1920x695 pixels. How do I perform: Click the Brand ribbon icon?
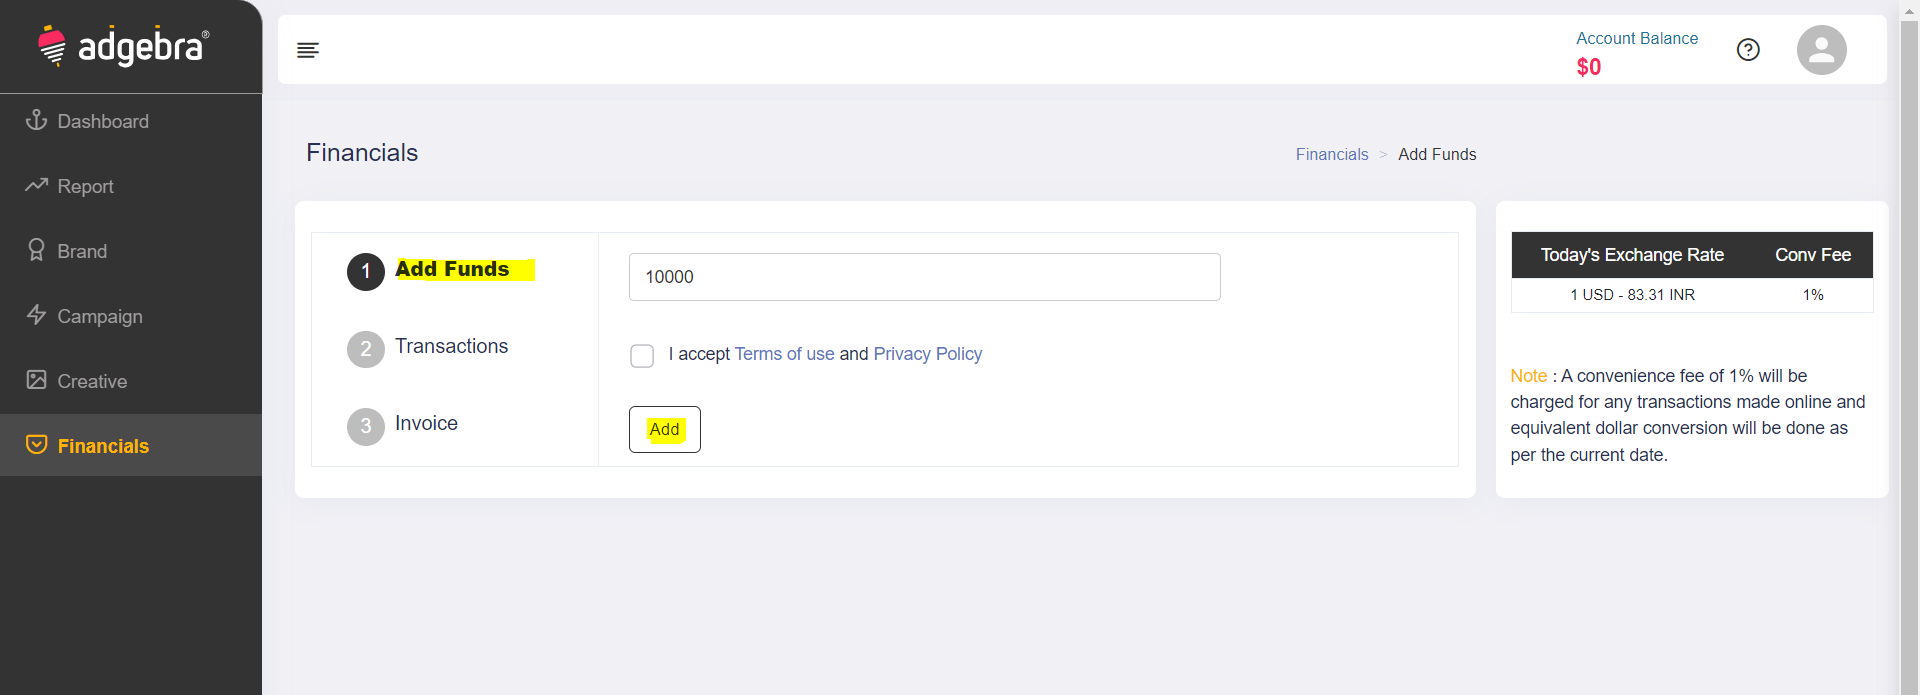(x=37, y=250)
